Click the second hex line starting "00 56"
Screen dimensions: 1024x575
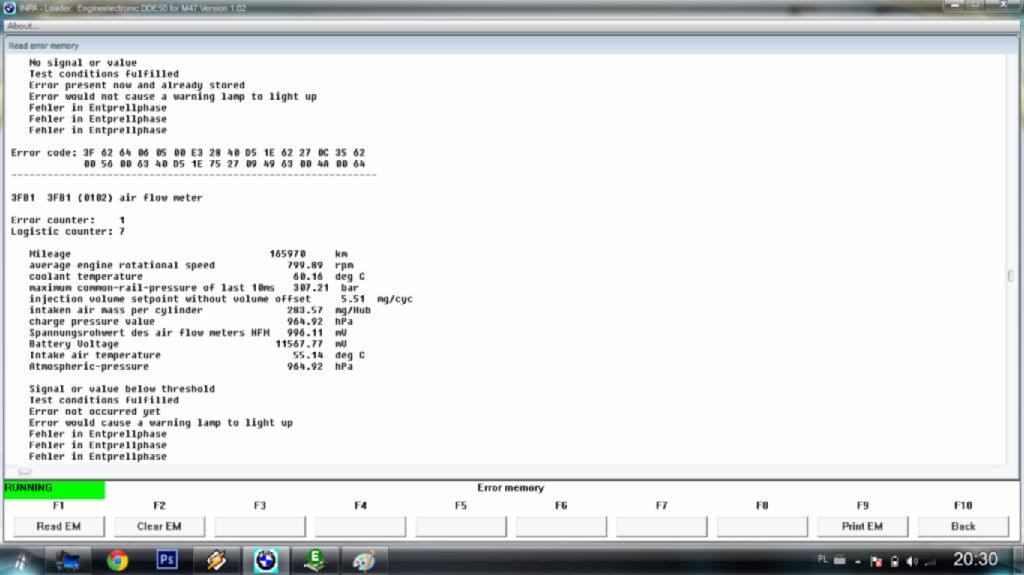click(x=224, y=164)
